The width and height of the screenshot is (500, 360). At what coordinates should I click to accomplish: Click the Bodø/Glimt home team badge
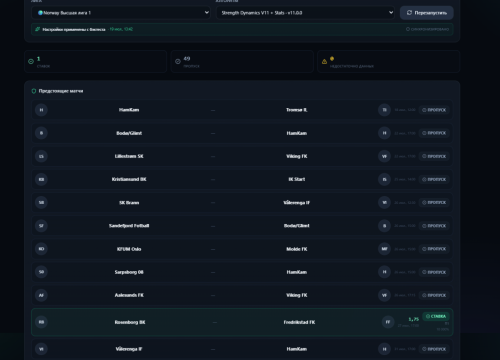(41, 133)
